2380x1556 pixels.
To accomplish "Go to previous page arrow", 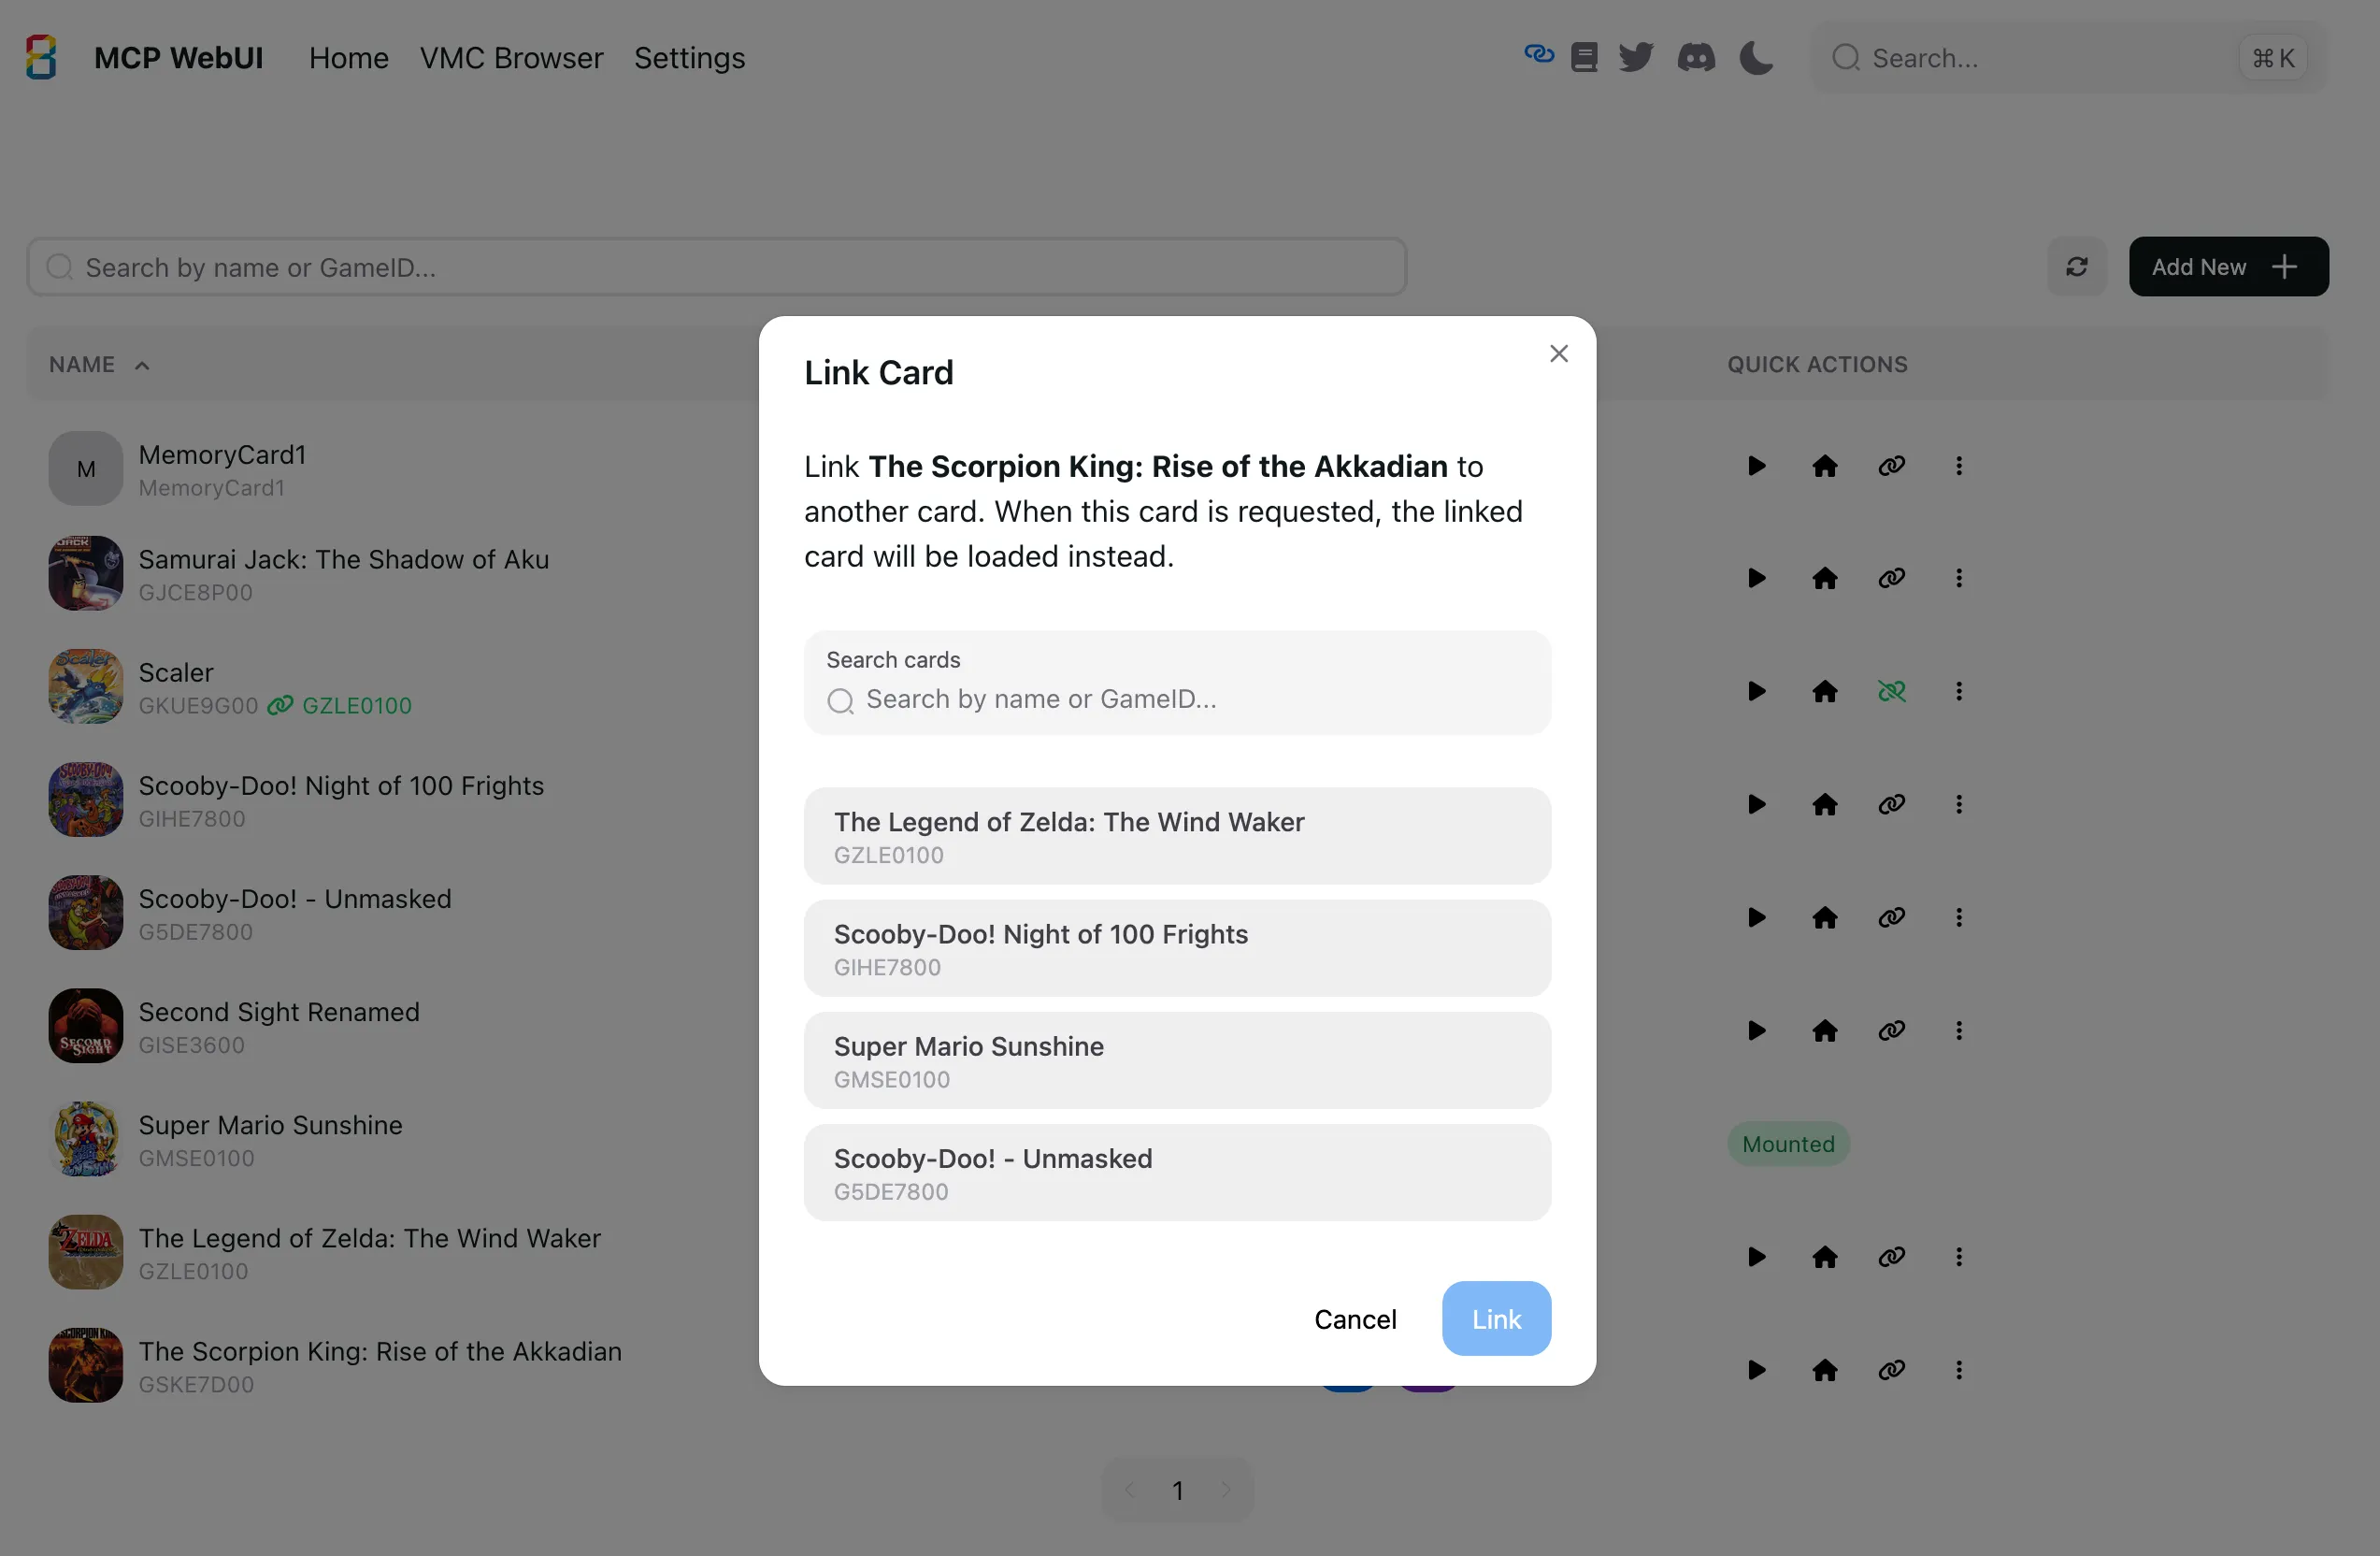I will click(x=1129, y=1490).
